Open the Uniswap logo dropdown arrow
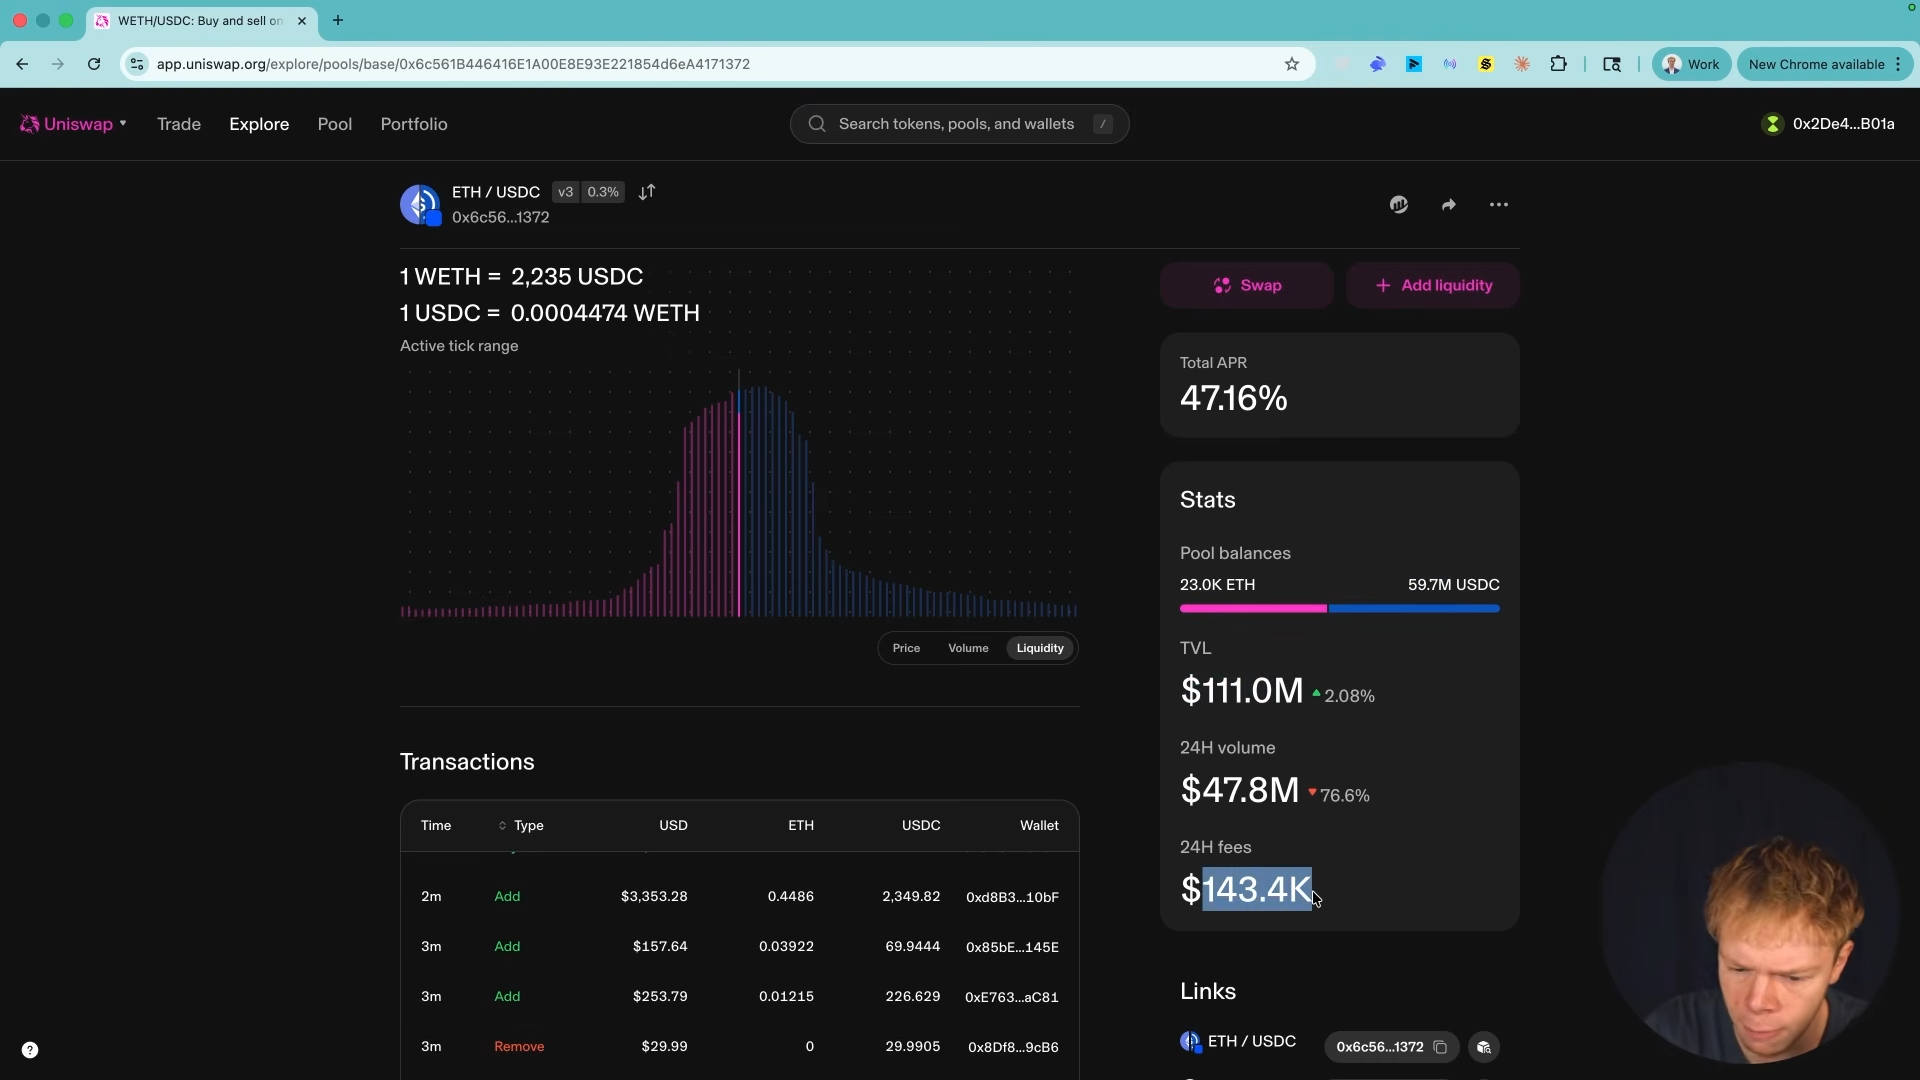This screenshot has width=1920, height=1080. (x=123, y=124)
